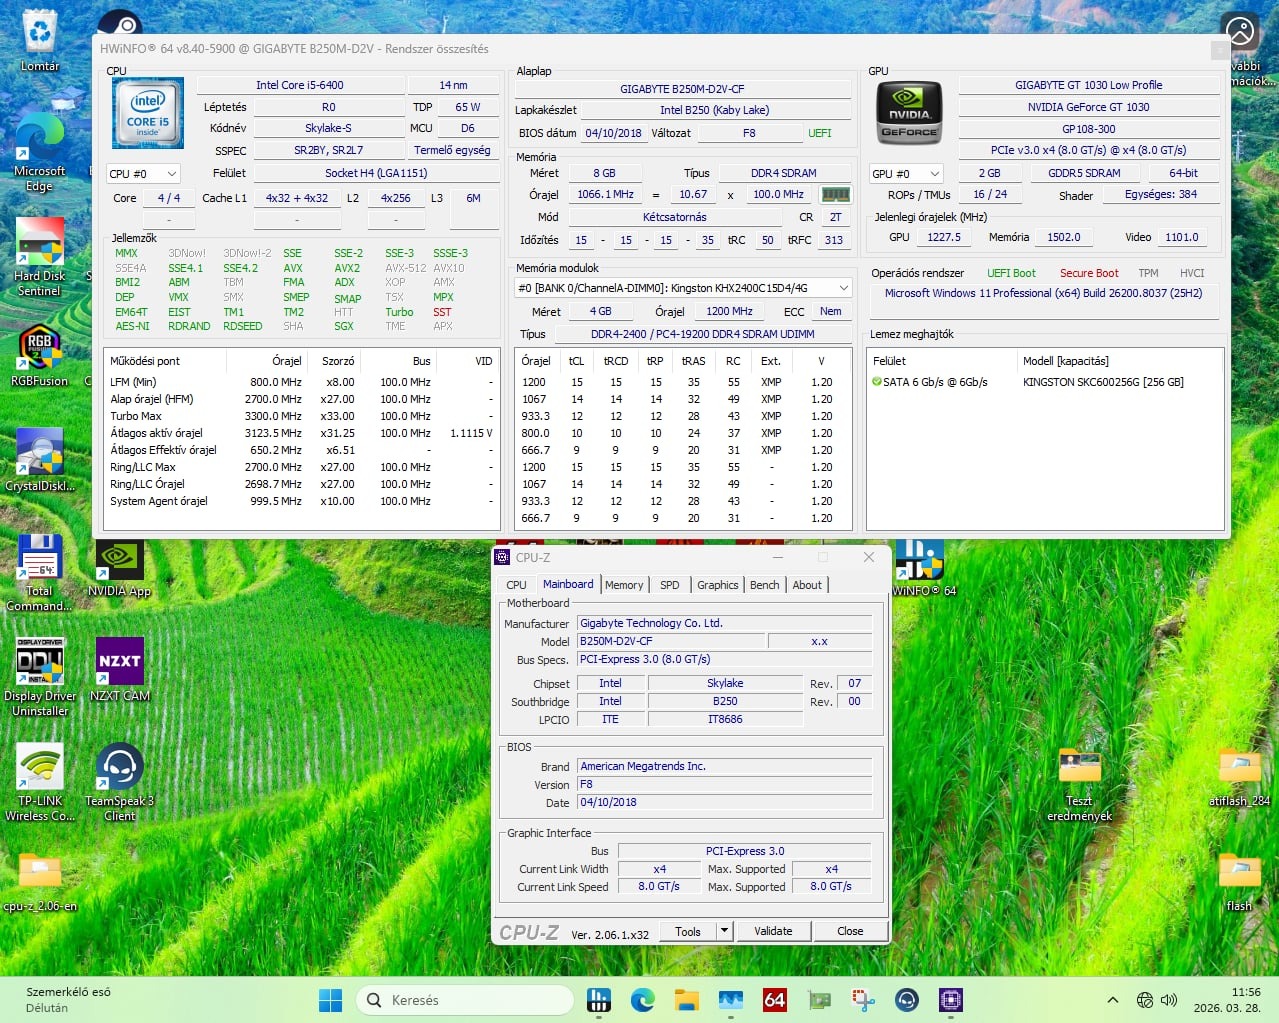
Task: Open the CPU #0 selector dropdown
Action: (144, 173)
